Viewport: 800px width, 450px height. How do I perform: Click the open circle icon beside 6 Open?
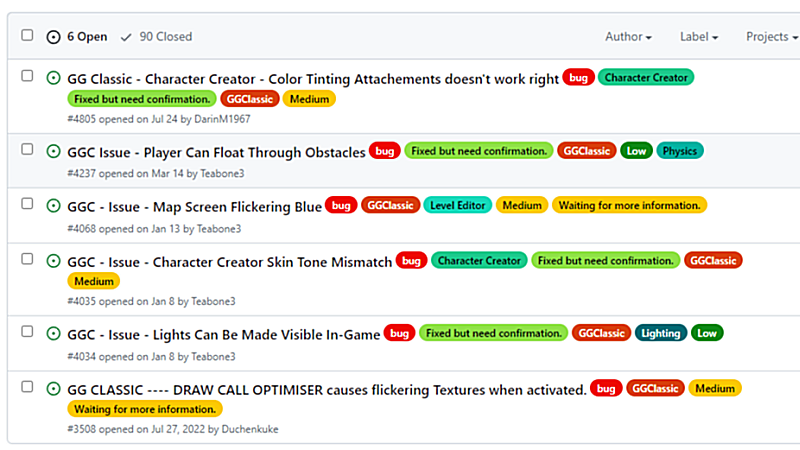[x=54, y=37]
